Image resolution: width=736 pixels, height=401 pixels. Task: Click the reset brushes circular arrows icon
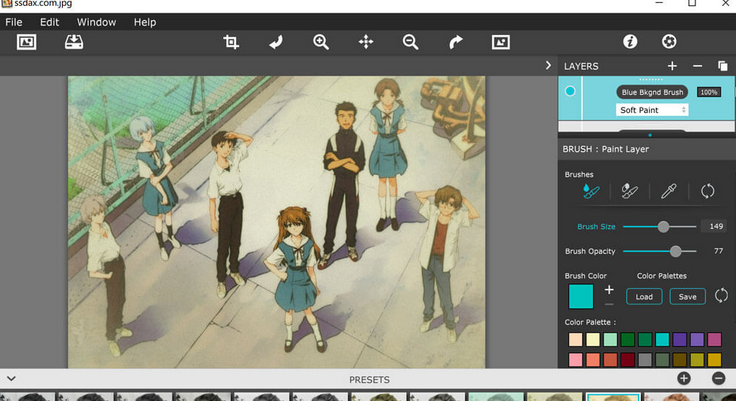click(x=707, y=191)
